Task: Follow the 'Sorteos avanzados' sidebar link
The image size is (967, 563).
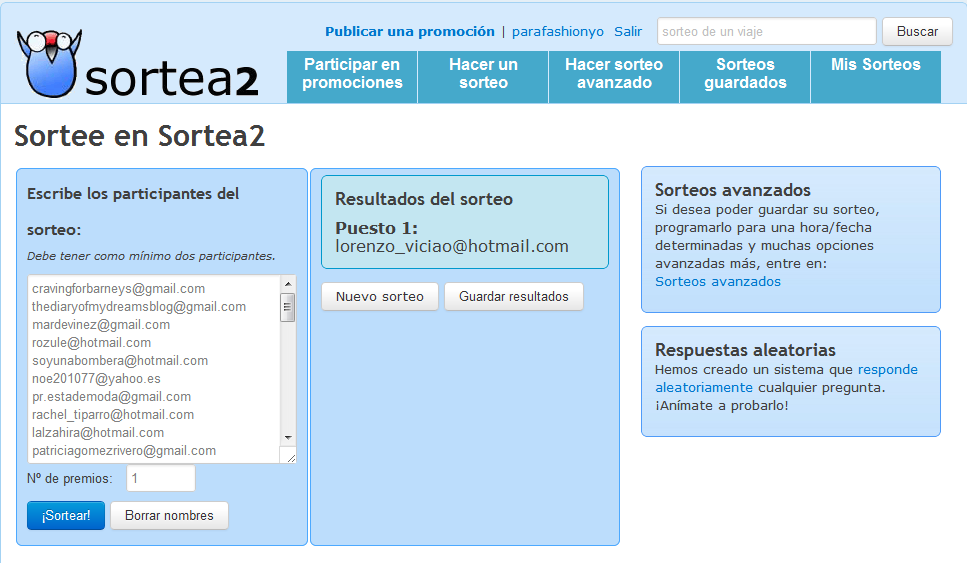Action: 717,282
